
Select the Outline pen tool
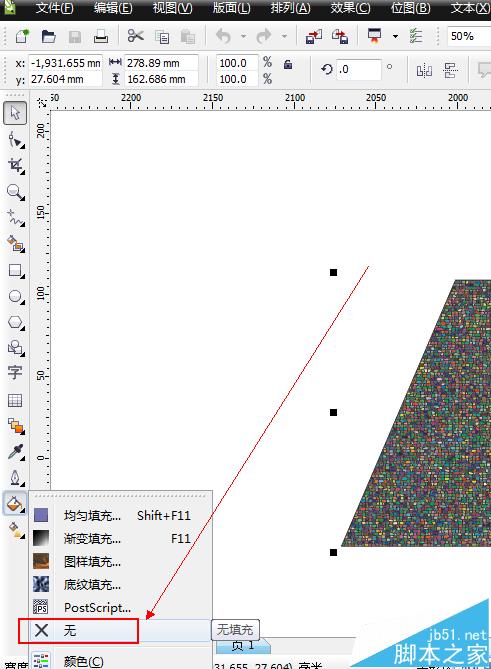tap(16, 478)
